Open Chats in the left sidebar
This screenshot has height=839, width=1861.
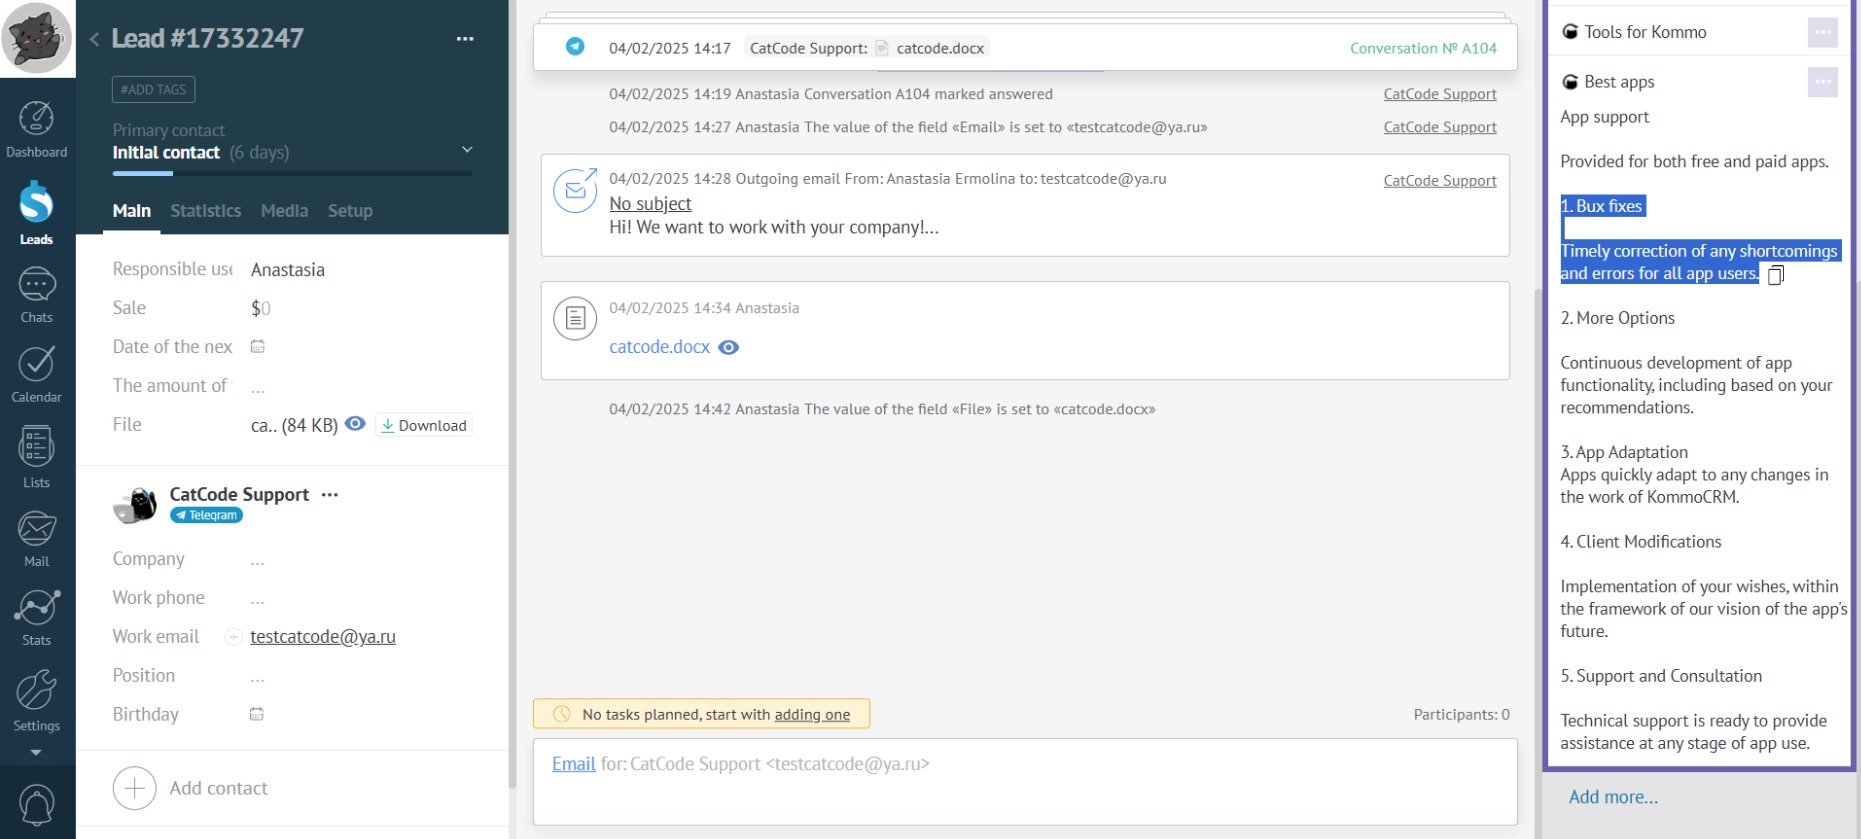37,295
